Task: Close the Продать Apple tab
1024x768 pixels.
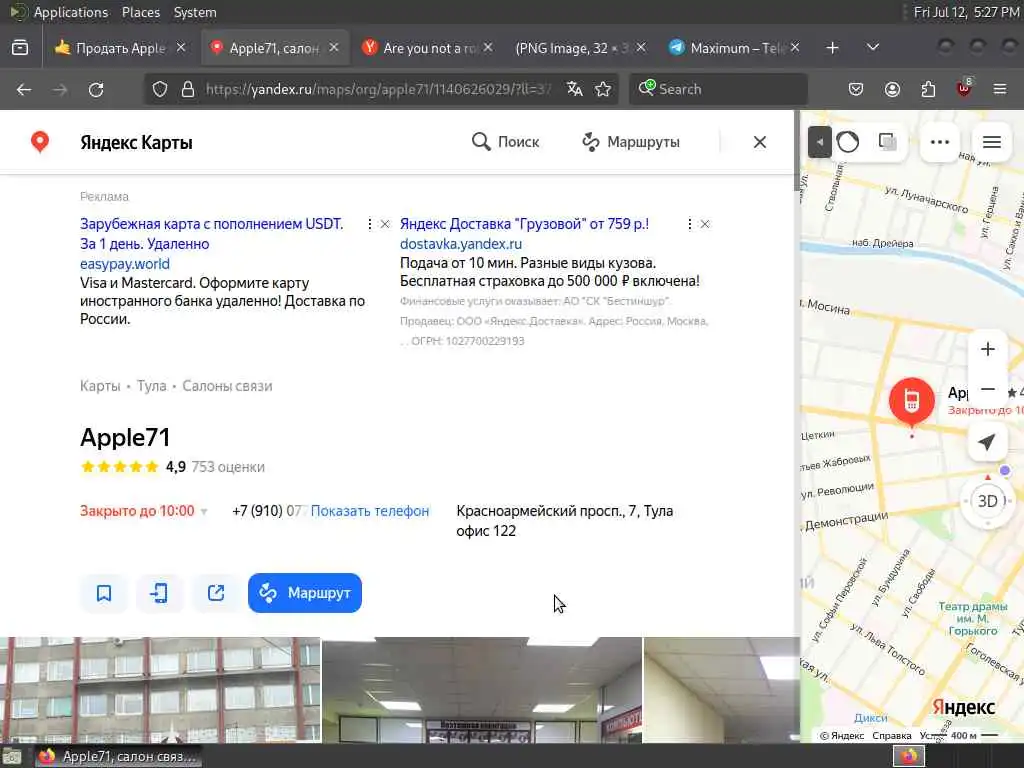Action: point(182,48)
